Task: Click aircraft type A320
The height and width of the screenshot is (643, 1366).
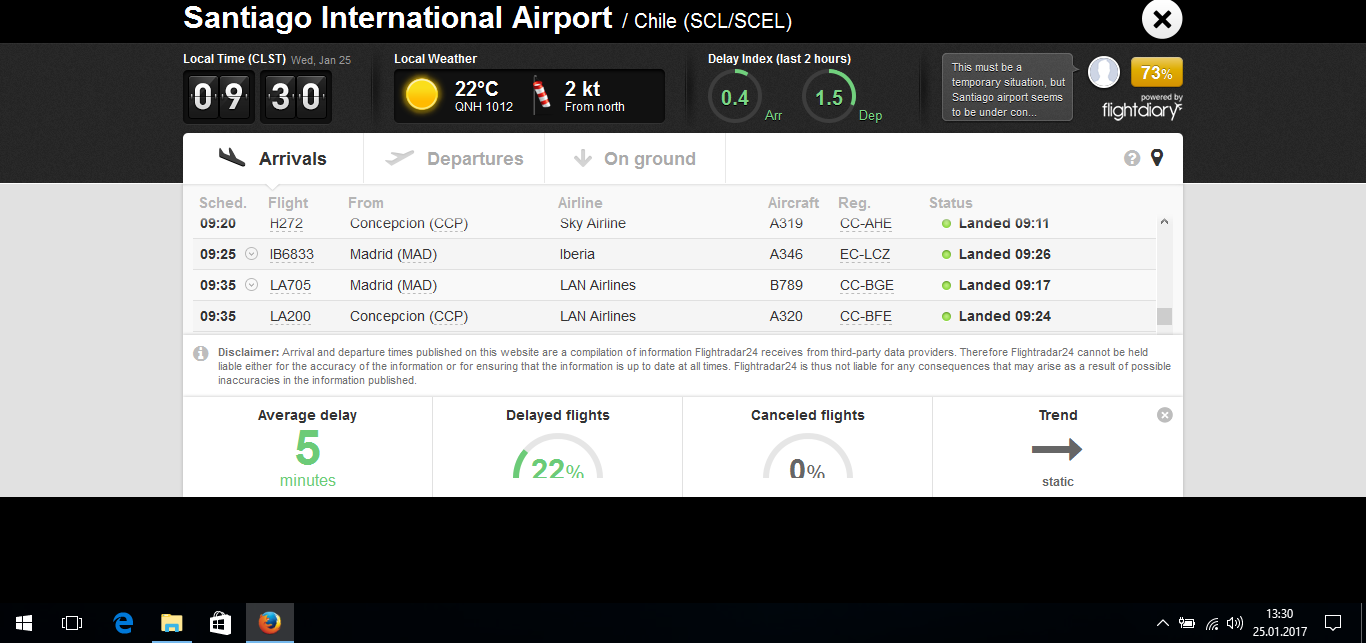Action: (786, 316)
